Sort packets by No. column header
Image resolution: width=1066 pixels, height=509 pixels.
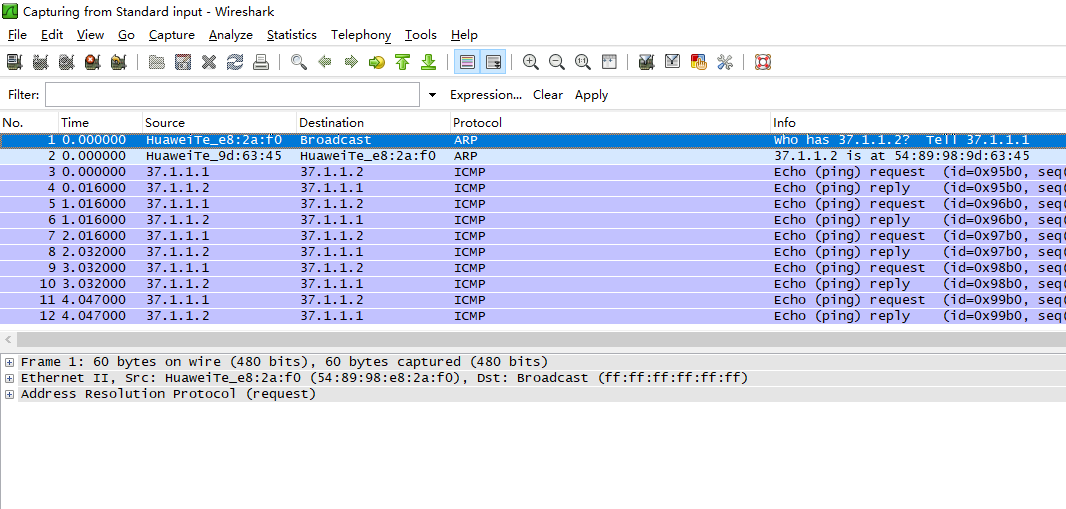(29, 122)
